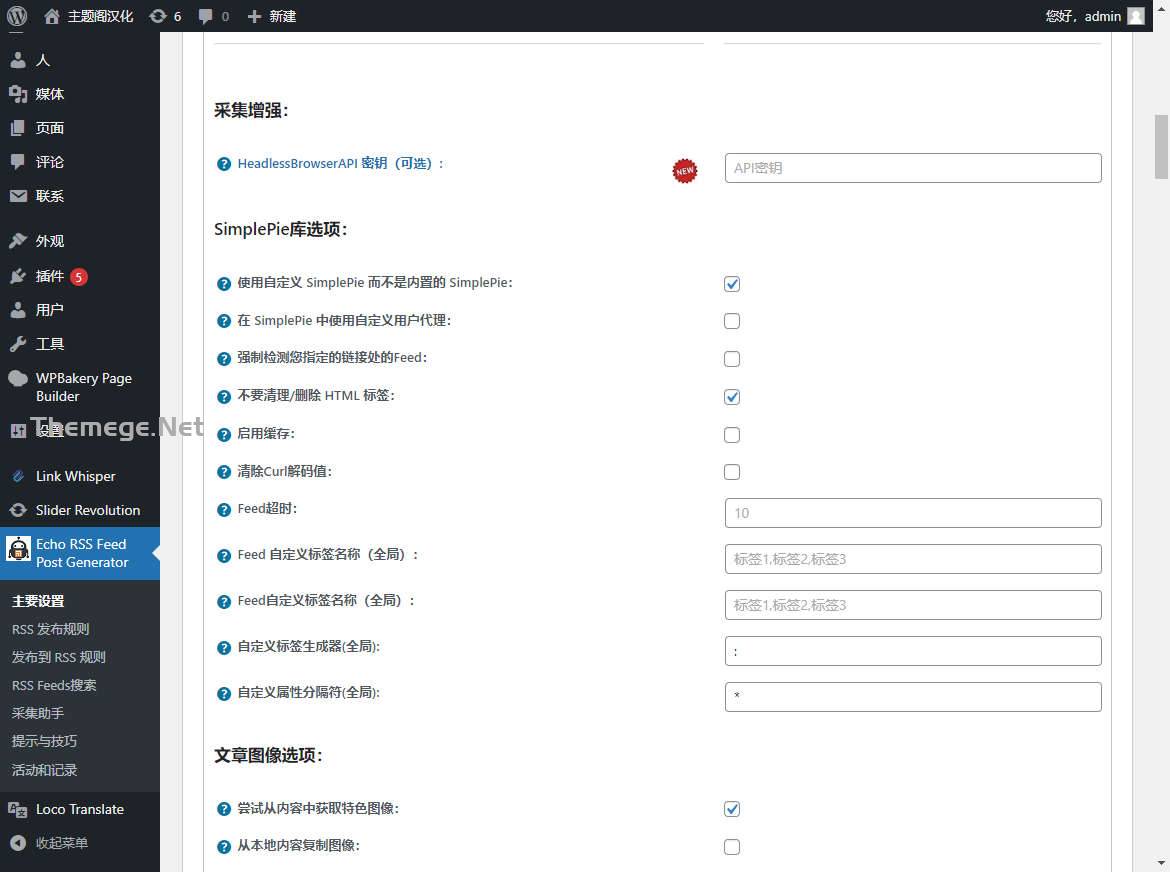Click help icon beside 使用自定义 SimplePie
This screenshot has width=1170, height=872.
pyautogui.click(x=224, y=283)
